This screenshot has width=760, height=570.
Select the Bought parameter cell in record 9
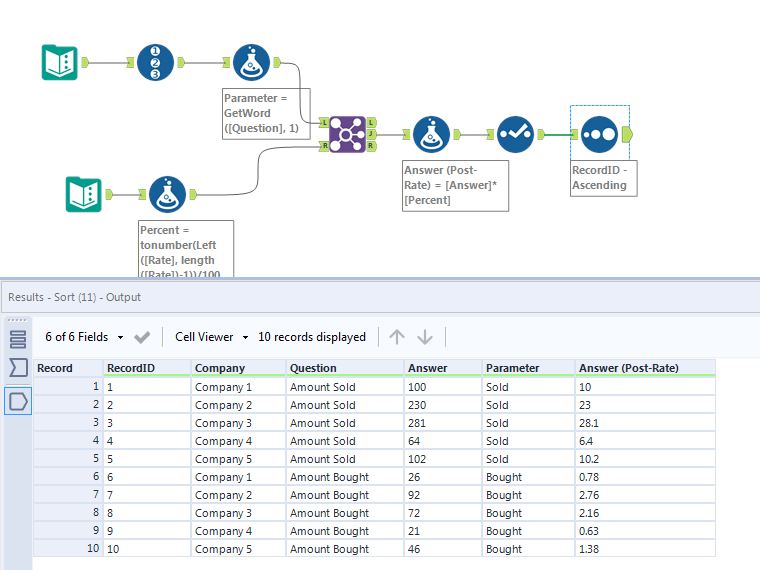click(x=528, y=531)
